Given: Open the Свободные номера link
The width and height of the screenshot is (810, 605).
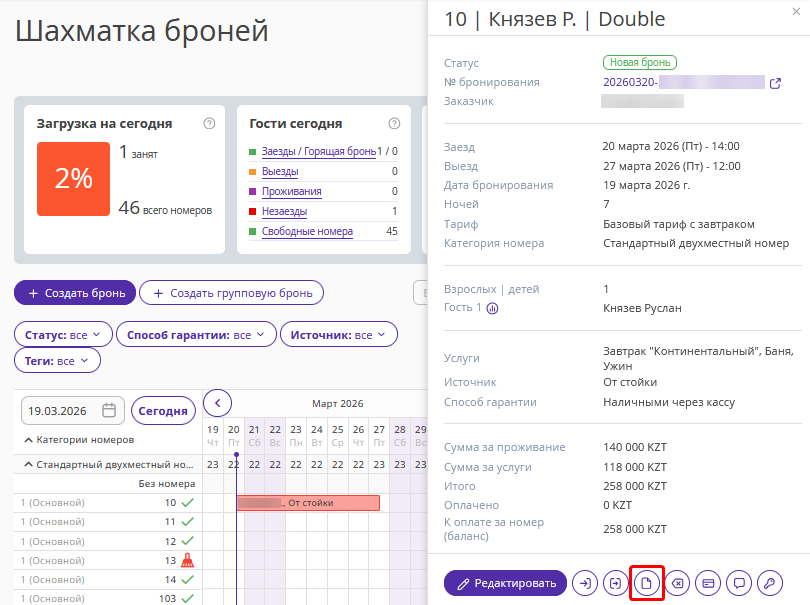Looking at the screenshot, I should pos(307,231).
